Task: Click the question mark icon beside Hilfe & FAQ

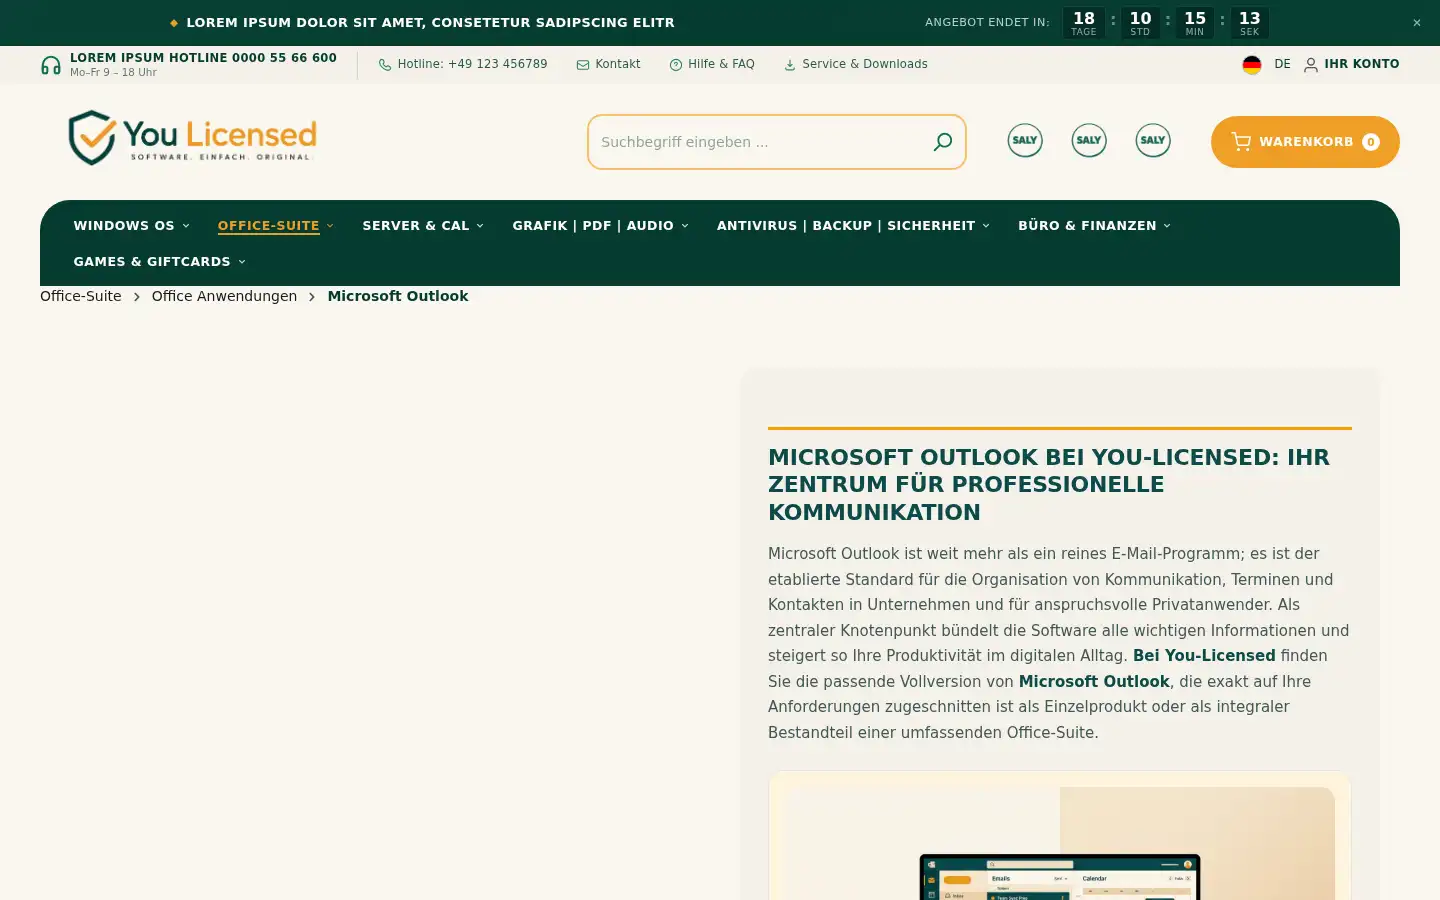Action: pyautogui.click(x=676, y=65)
